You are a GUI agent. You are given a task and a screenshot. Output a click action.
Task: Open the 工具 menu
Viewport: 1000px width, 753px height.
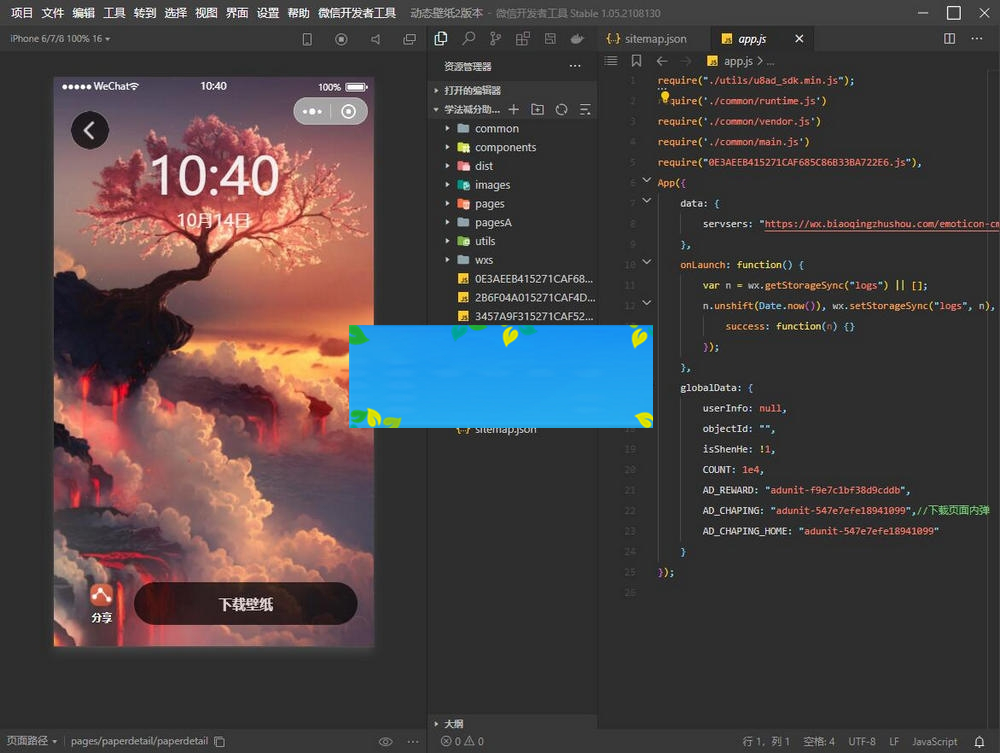pyautogui.click(x=115, y=13)
